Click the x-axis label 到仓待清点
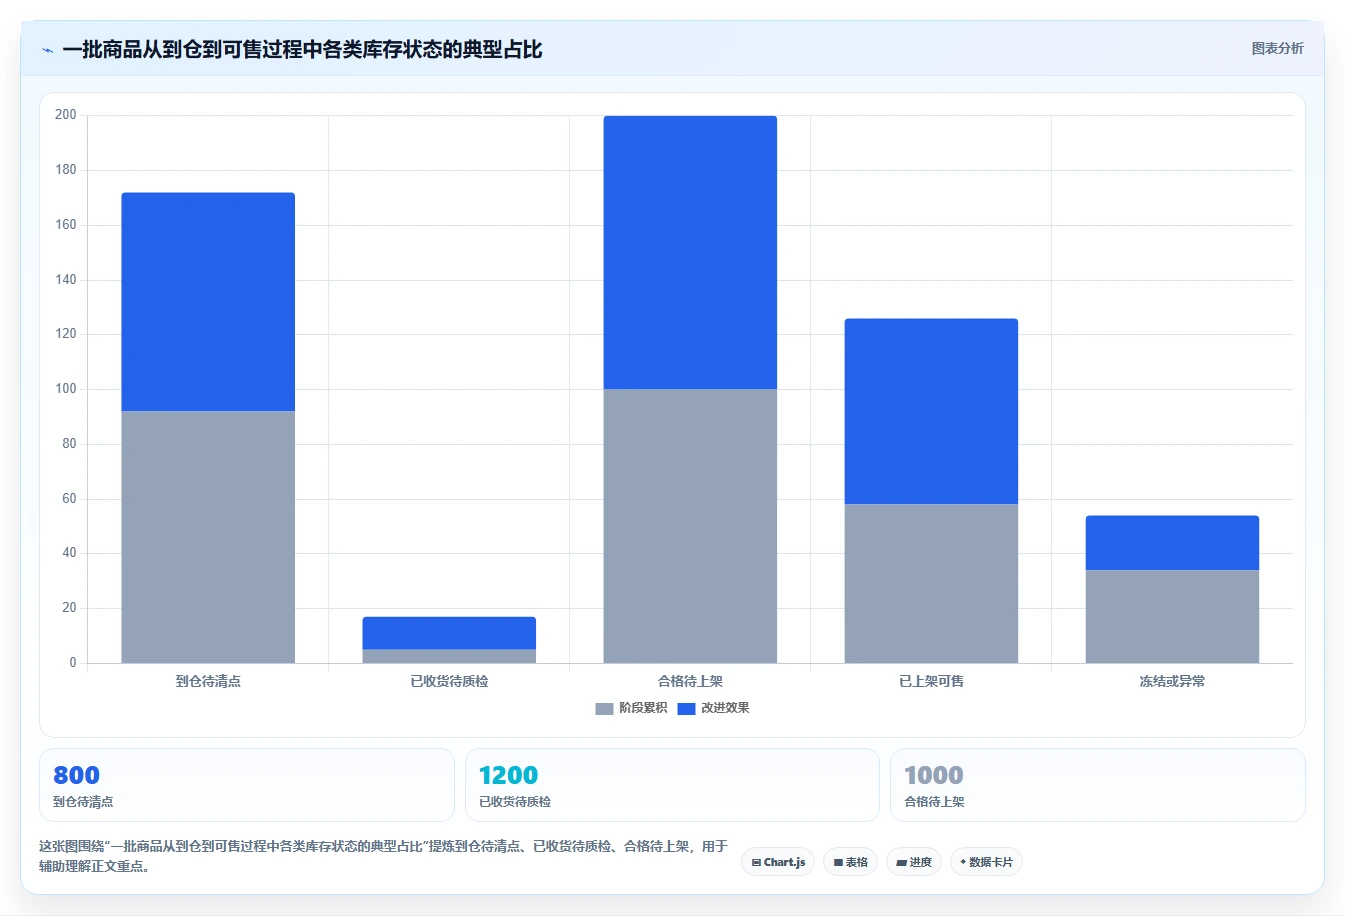This screenshot has height=916, width=1345. pyautogui.click(x=208, y=681)
